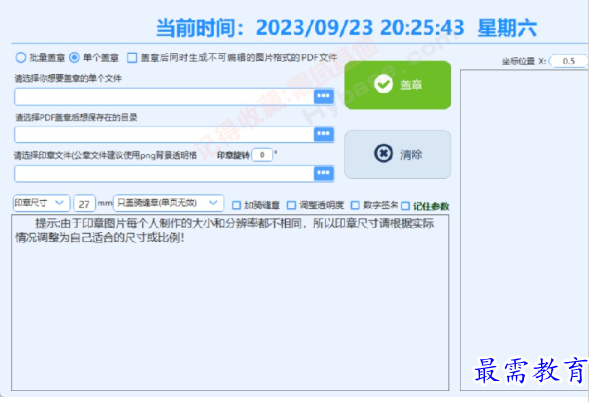
Task: Click the 清除 clear button
Action: coord(398,155)
